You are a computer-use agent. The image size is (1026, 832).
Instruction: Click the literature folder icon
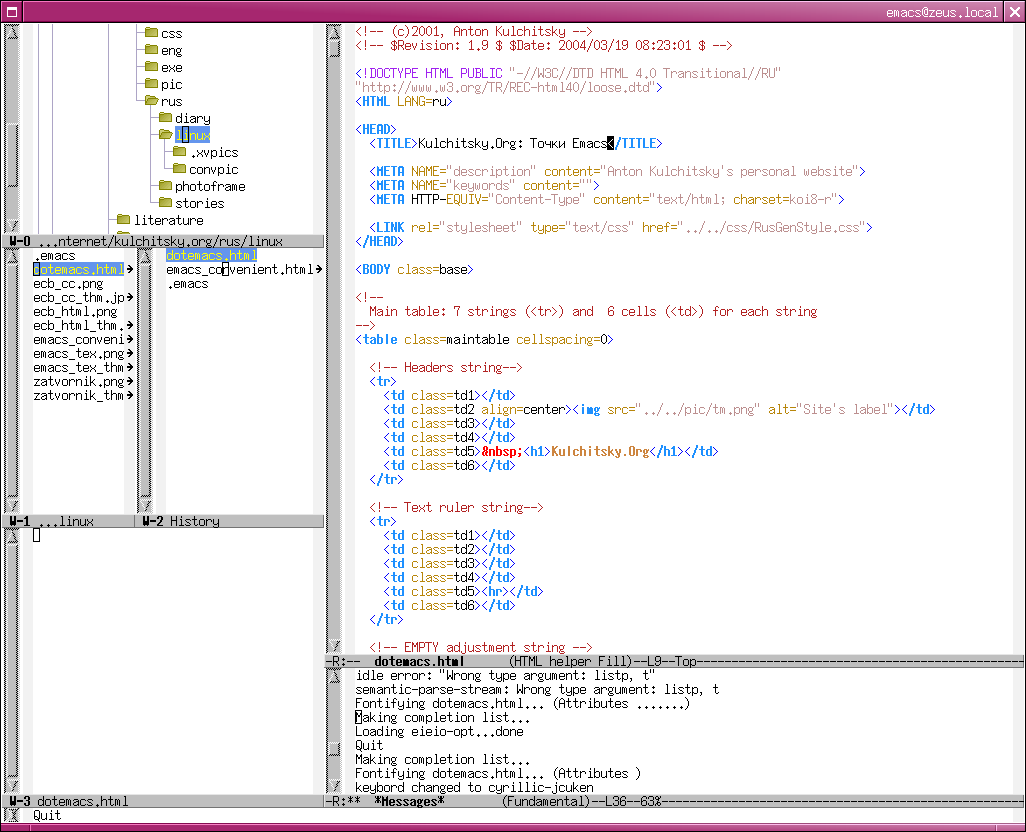123,220
